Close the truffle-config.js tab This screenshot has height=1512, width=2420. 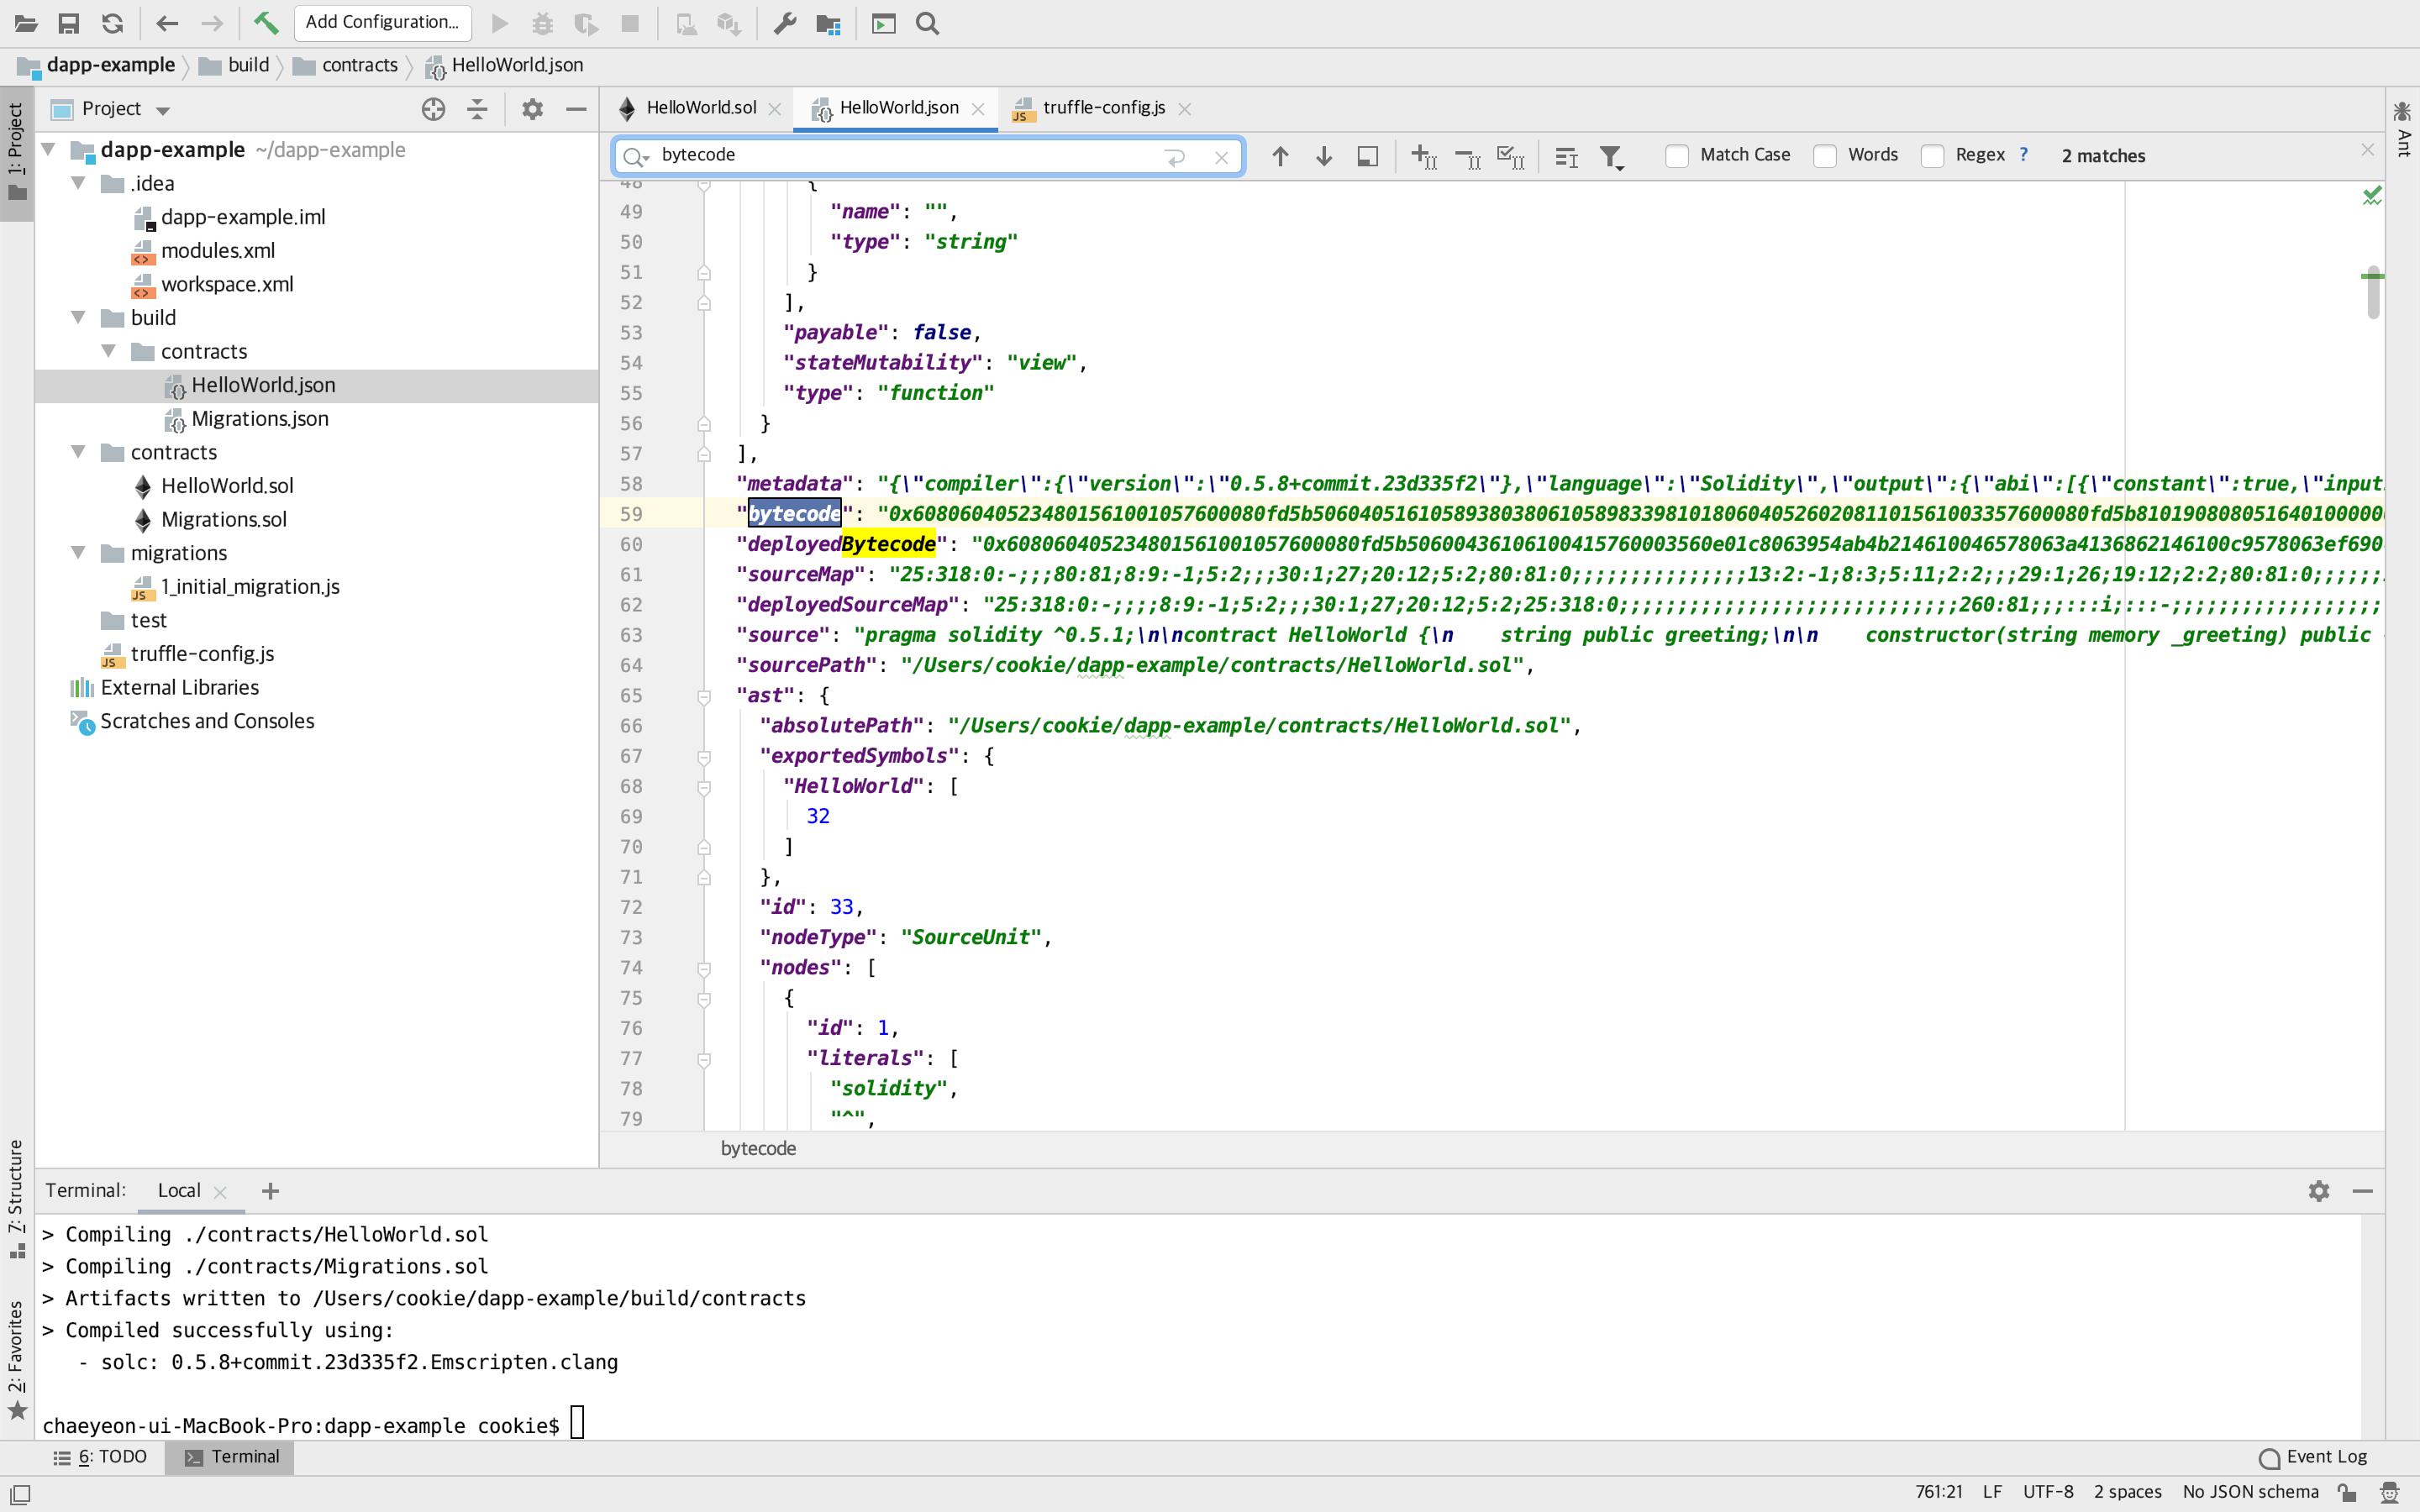1185,109
